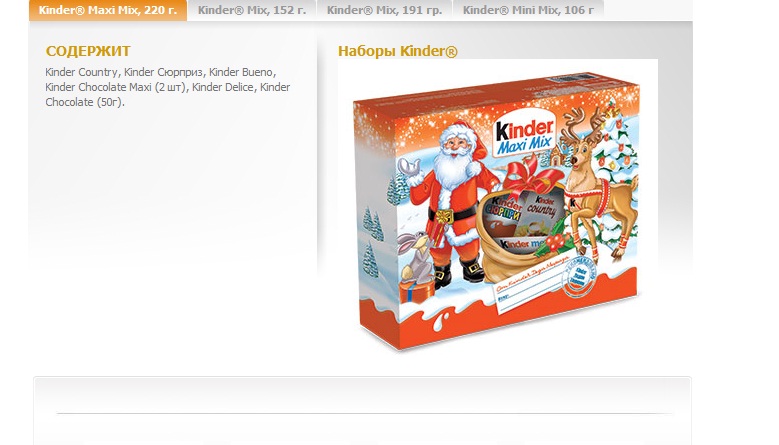The width and height of the screenshot is (779, 445).
Task: Click the grey rabbit on the box
Action: click(x=417, y=258)
